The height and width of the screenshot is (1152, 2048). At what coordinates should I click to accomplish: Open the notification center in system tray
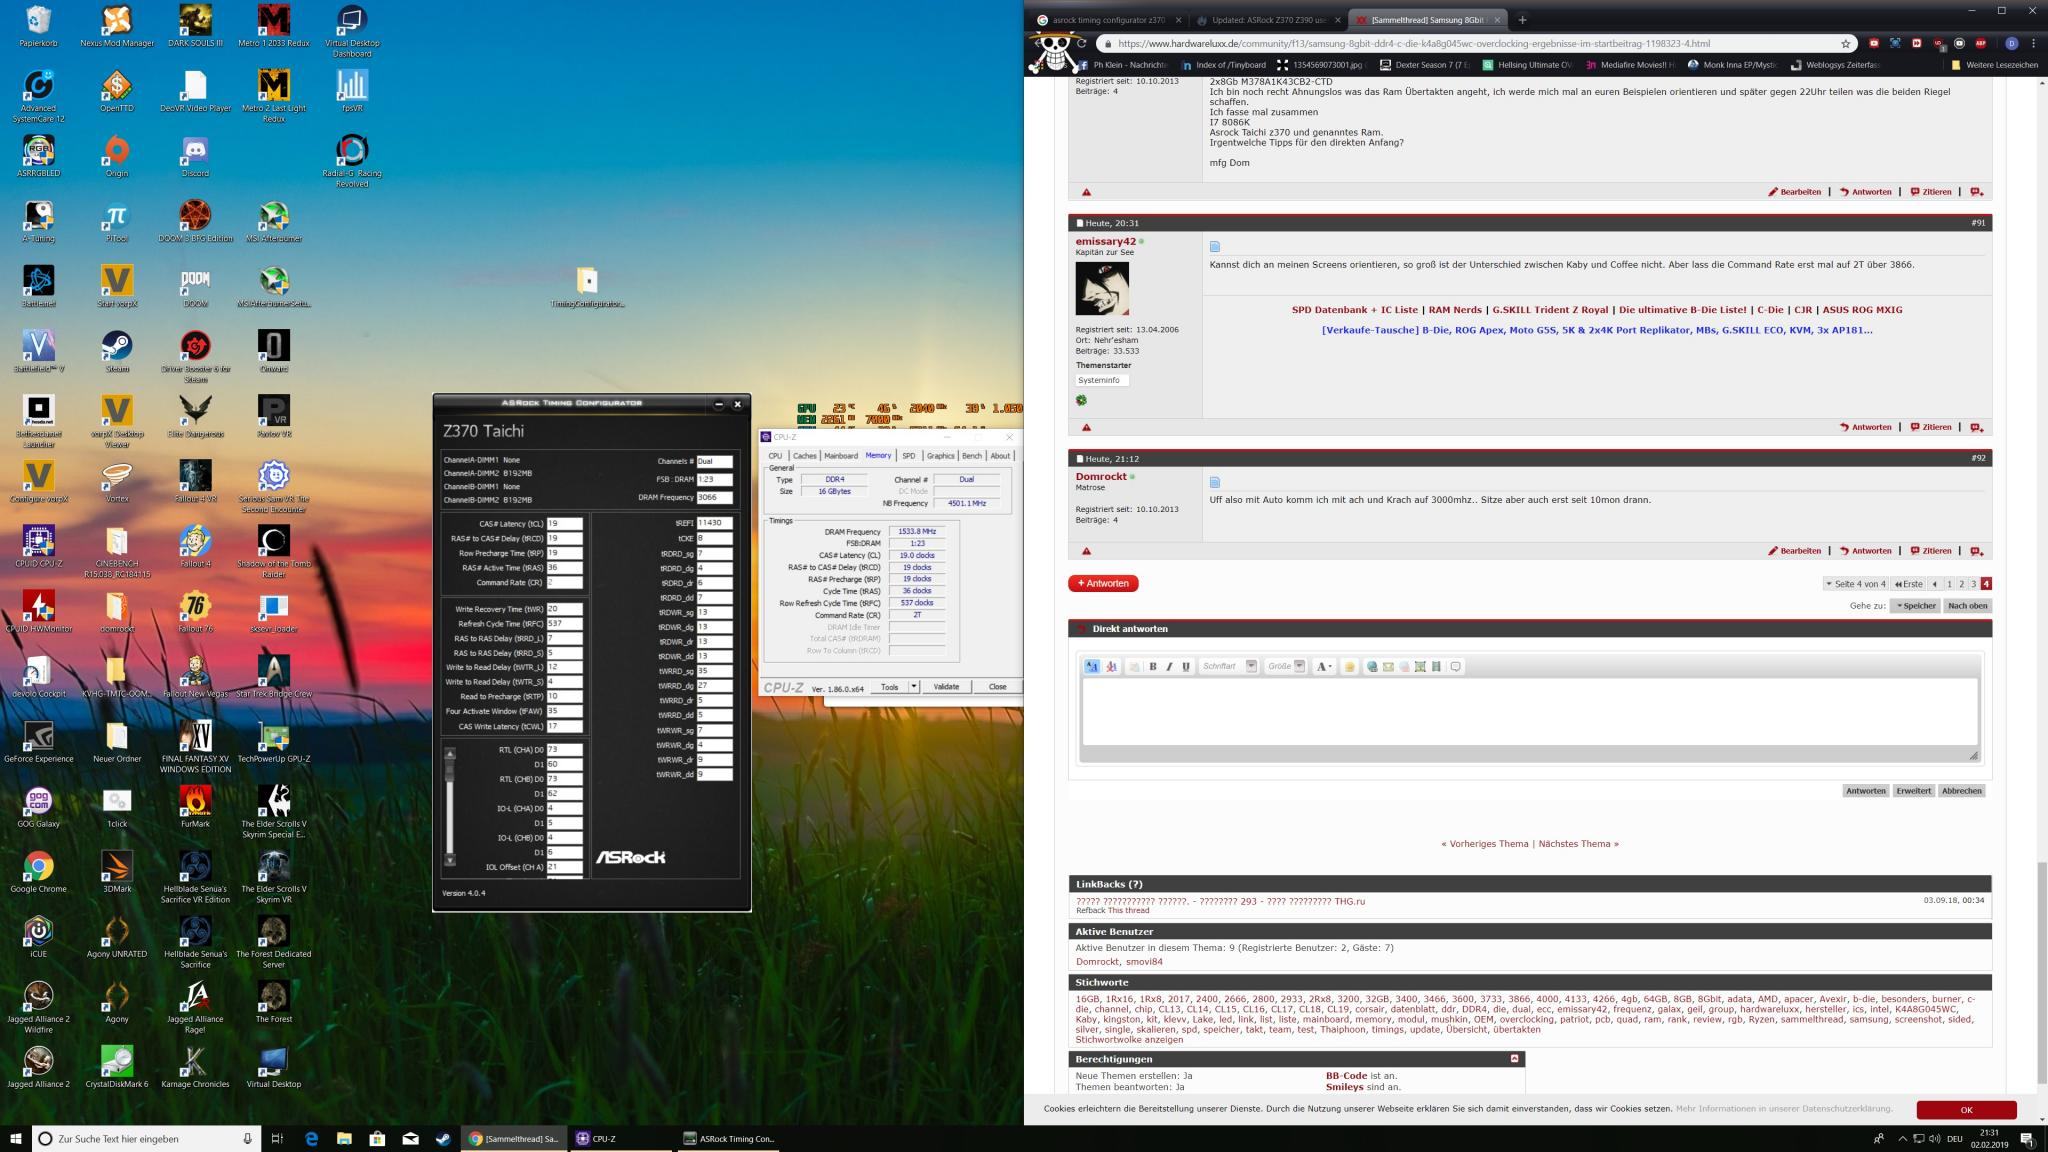(2027, 1138)
